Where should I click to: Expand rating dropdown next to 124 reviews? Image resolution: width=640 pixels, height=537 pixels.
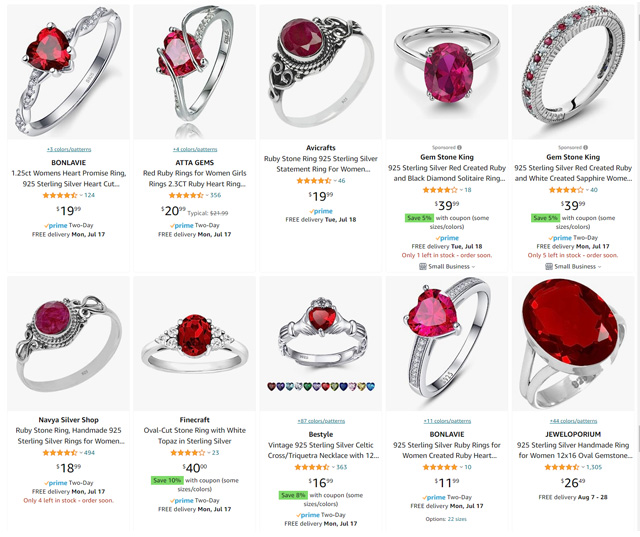(x=81, y=195)
